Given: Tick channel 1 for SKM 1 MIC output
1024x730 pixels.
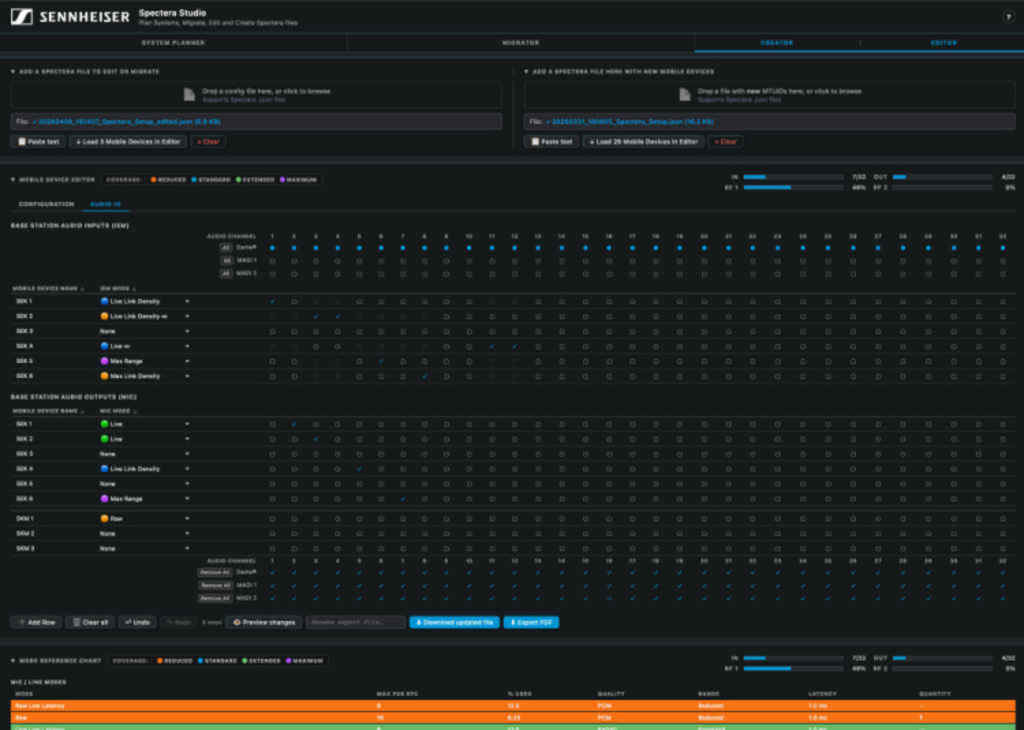Looking at the screenshot, I should 272,519.
